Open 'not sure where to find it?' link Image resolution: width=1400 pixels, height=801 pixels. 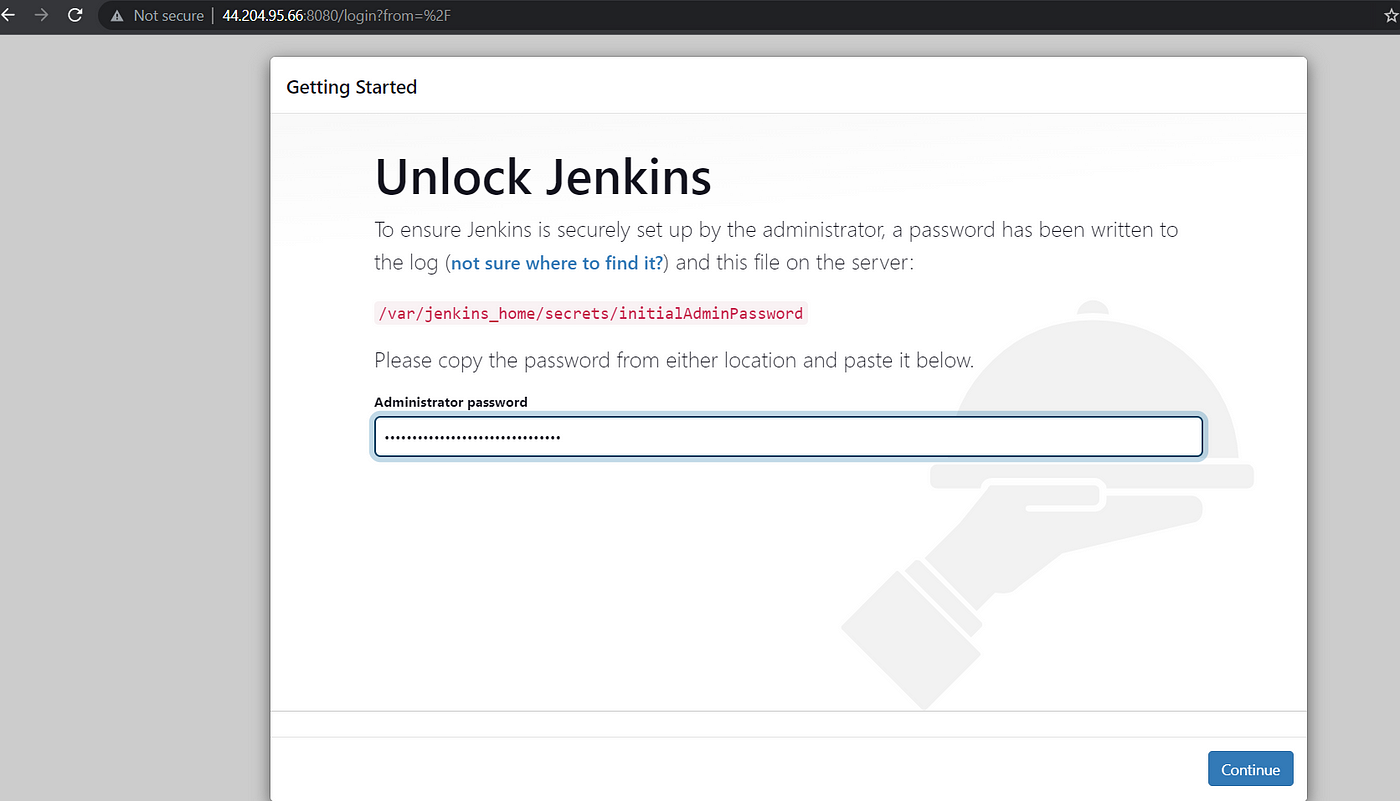(x=557, y=264)
